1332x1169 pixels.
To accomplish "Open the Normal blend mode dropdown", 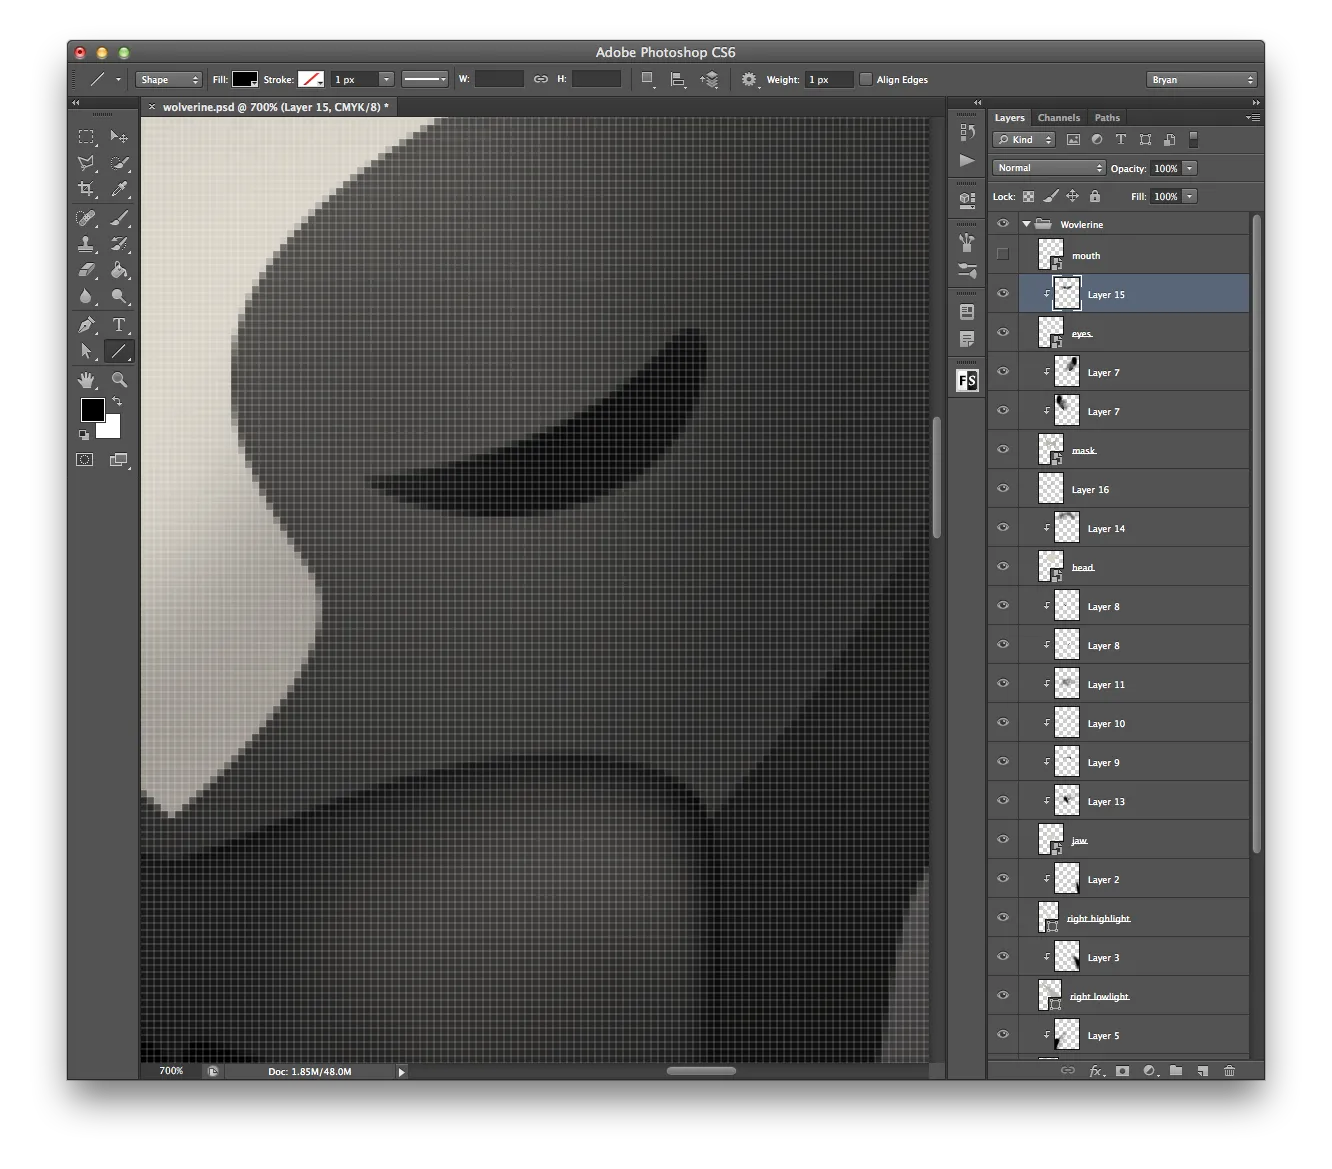I will (1049, 168).
